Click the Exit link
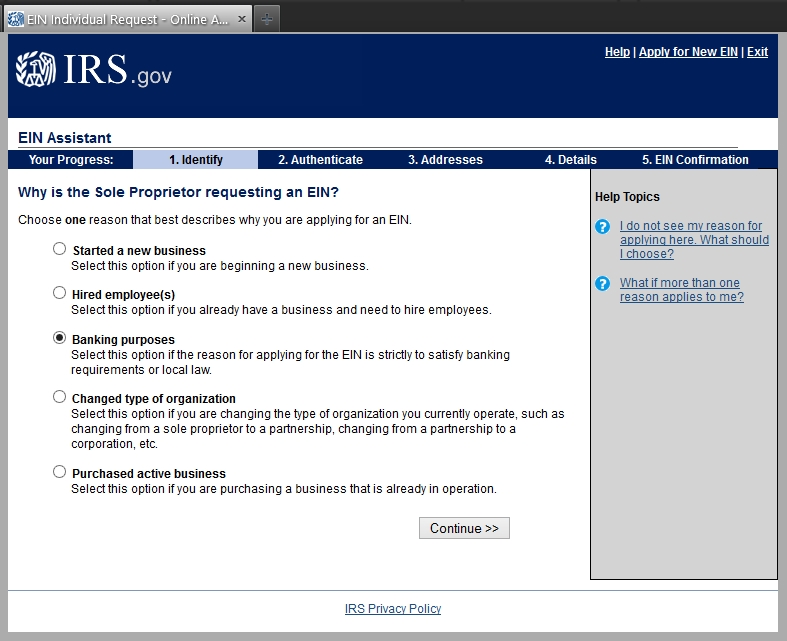Image resolution: width=787 pixels, height=641 pixels. tap(757, 52)
